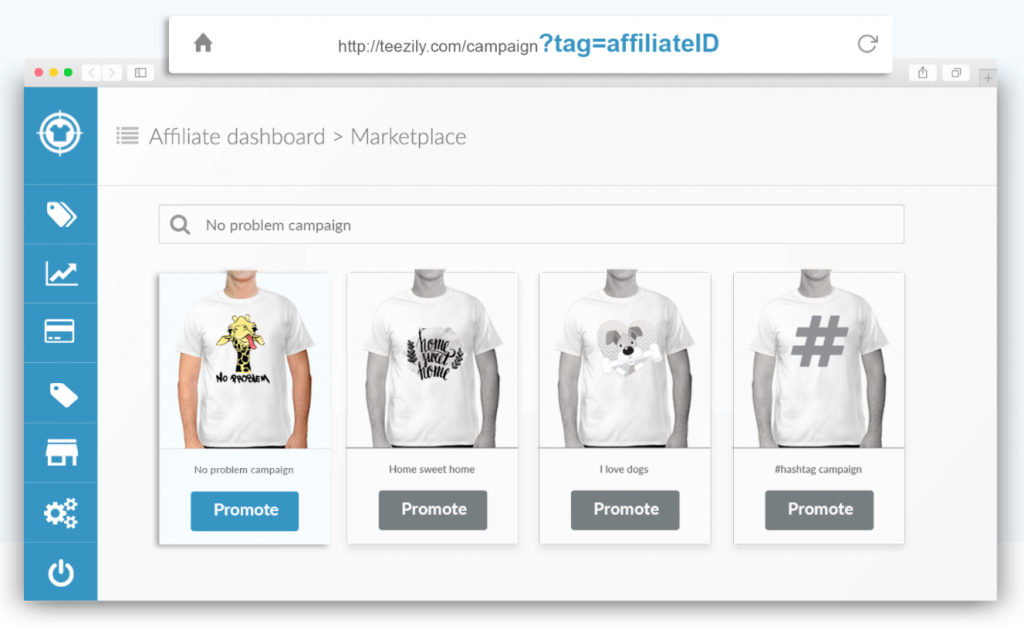Screen dimensions: 1024x634
Task: Promote the #hashtag campaign
Action: (820, 510)
